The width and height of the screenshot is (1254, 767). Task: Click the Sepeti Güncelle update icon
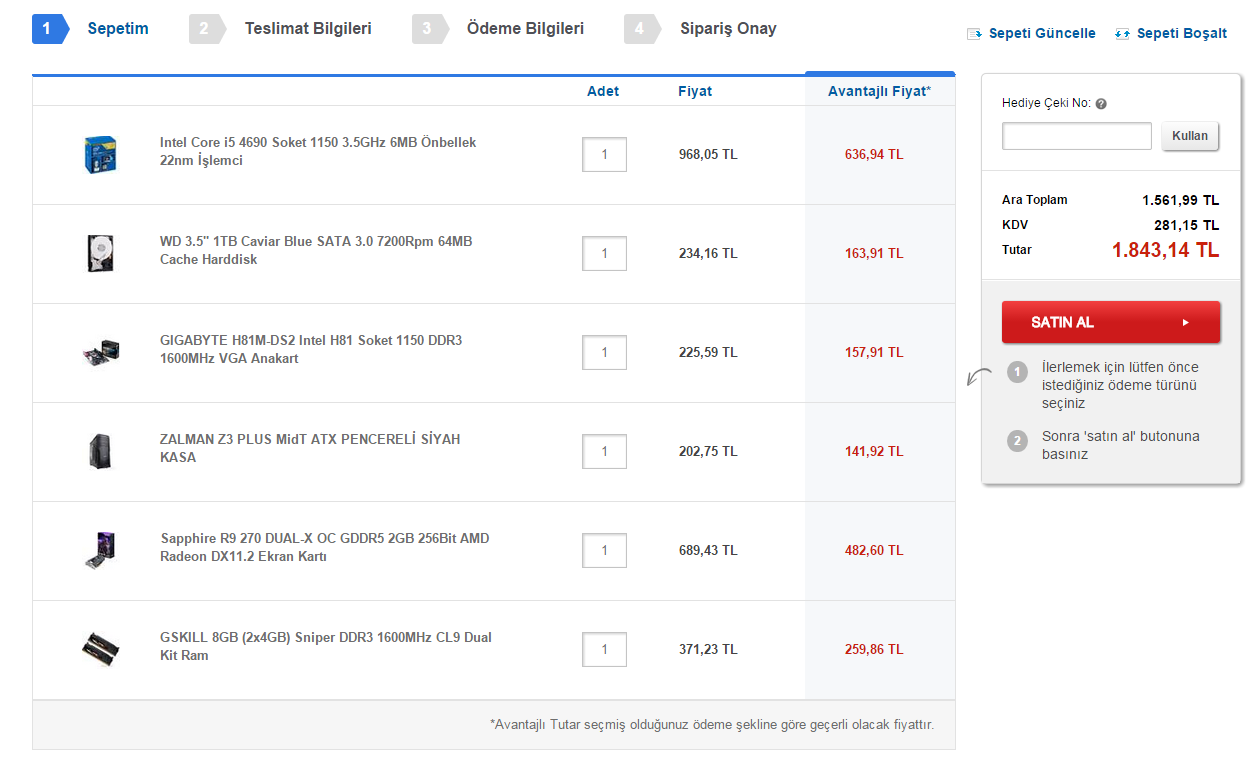[x=975, y=34]
